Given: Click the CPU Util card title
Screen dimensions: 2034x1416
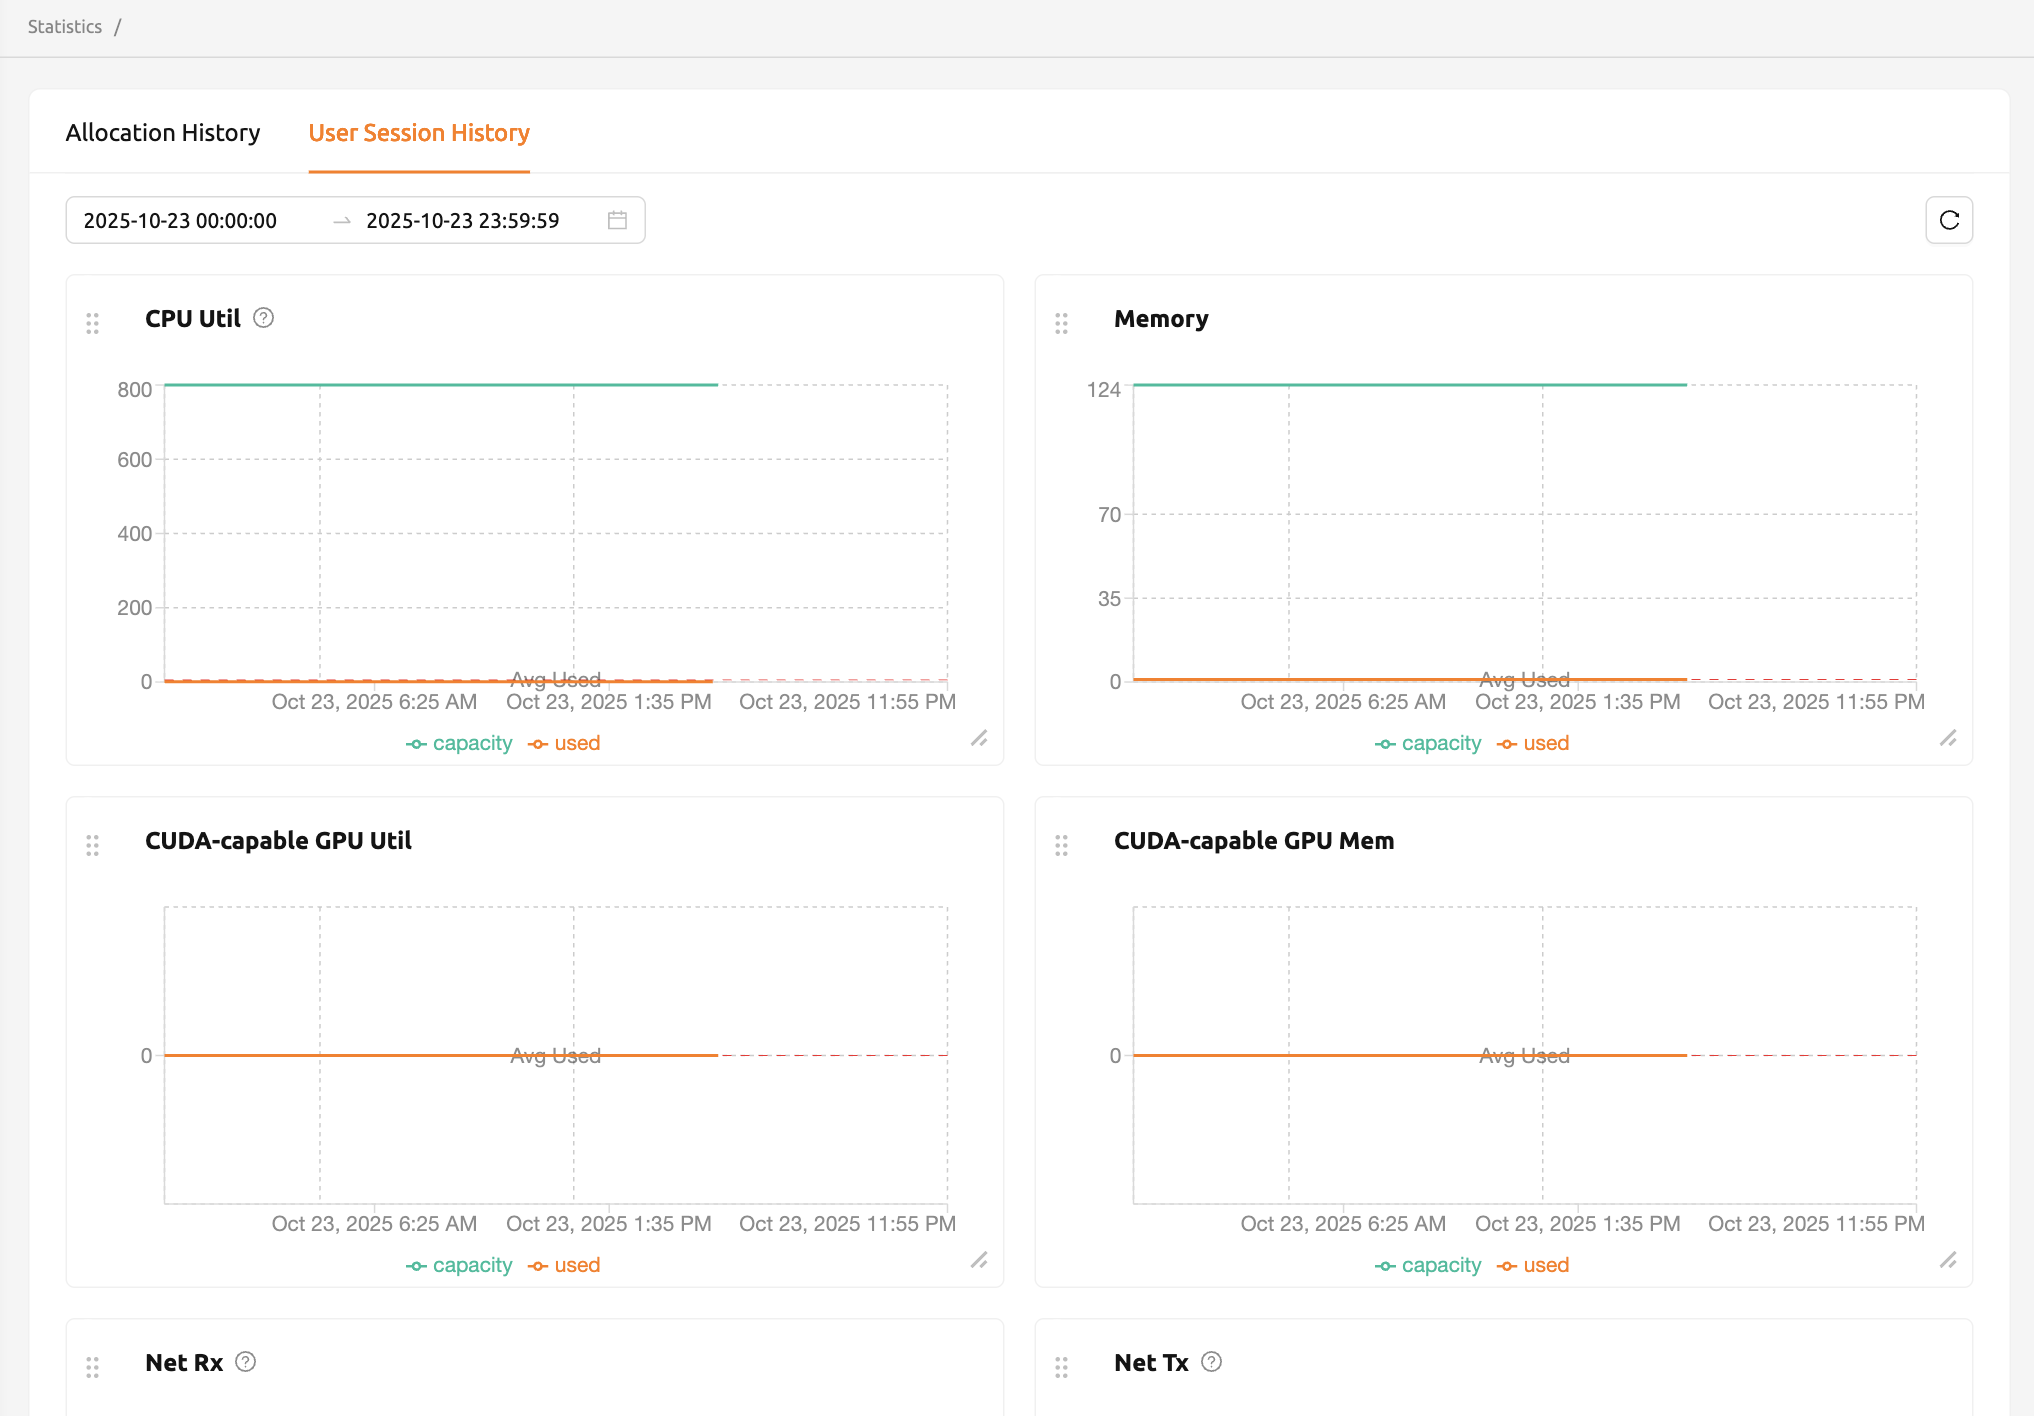Looking at the screenshot, I should [x=193, y=319].
